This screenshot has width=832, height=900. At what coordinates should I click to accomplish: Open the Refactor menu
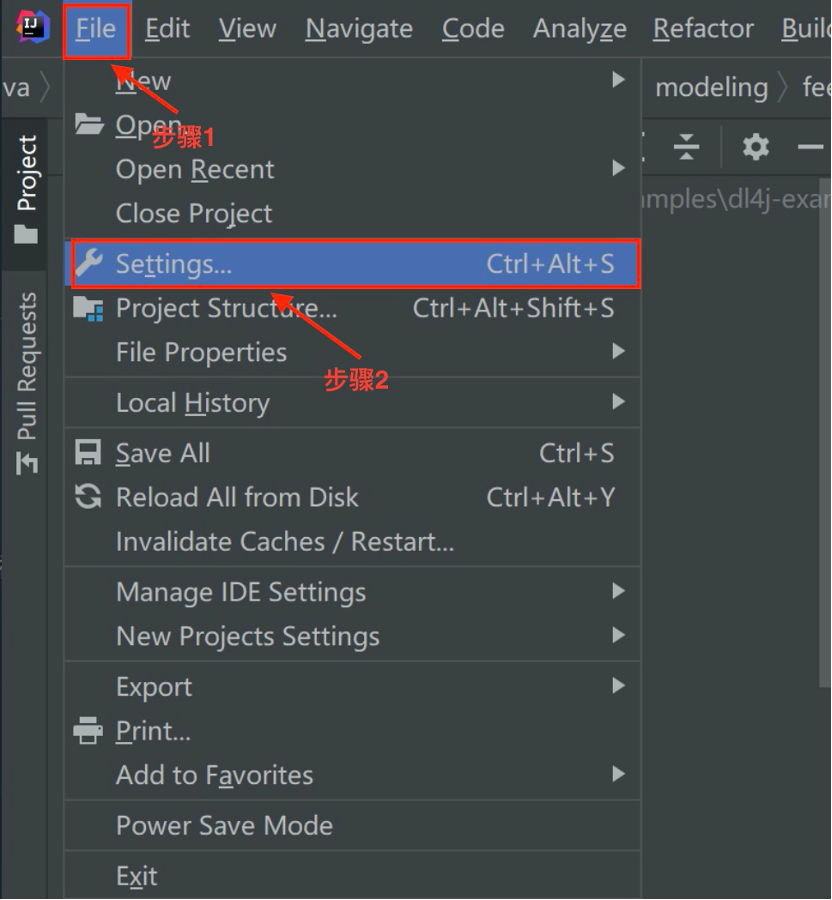click(x=702, y=29)
